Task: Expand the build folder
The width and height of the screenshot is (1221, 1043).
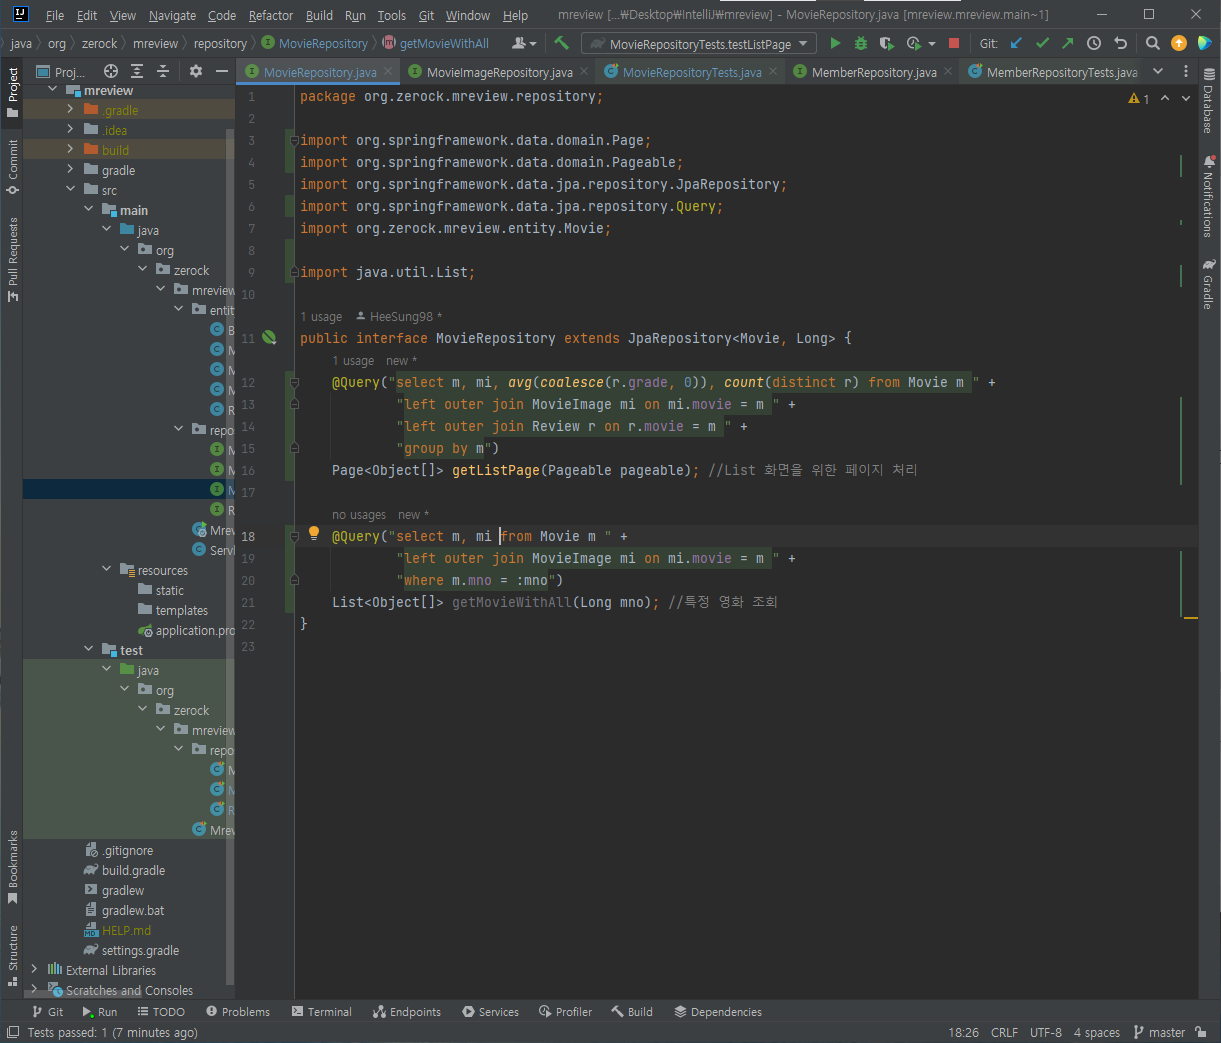Action: pos(70,150)
